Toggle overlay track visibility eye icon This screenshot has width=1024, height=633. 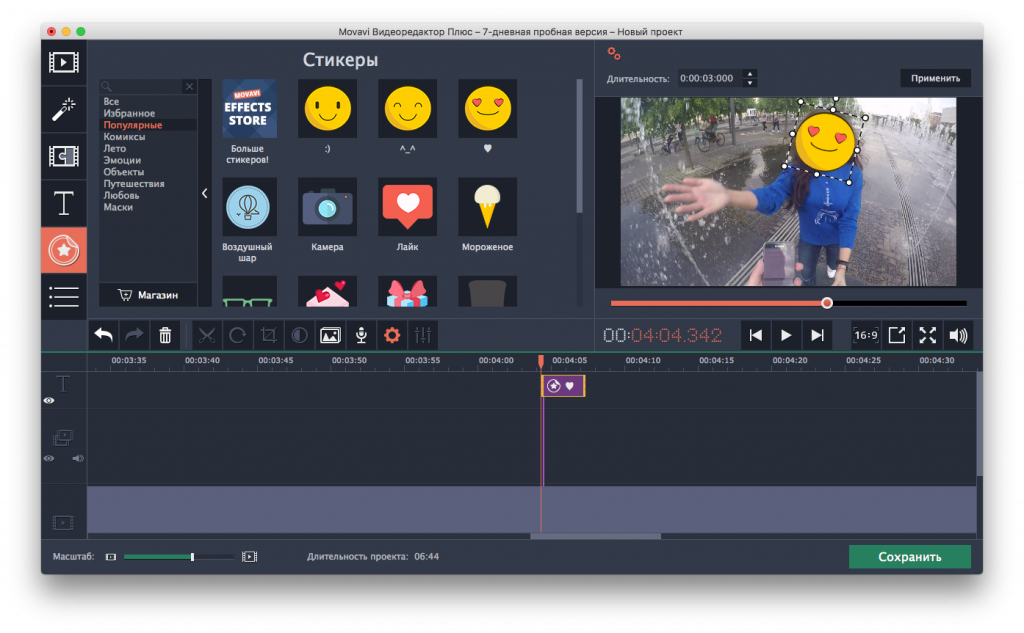click(49, 458)
